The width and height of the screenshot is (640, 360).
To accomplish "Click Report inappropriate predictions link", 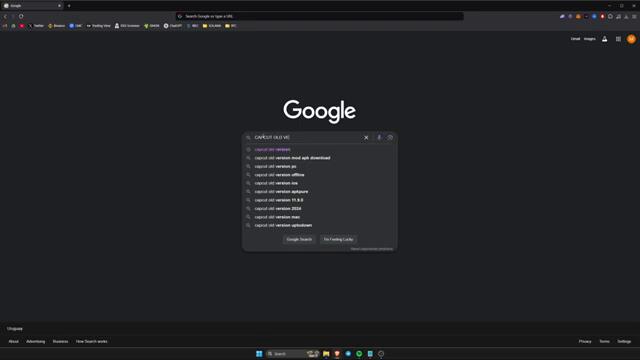I will (371, 249).
